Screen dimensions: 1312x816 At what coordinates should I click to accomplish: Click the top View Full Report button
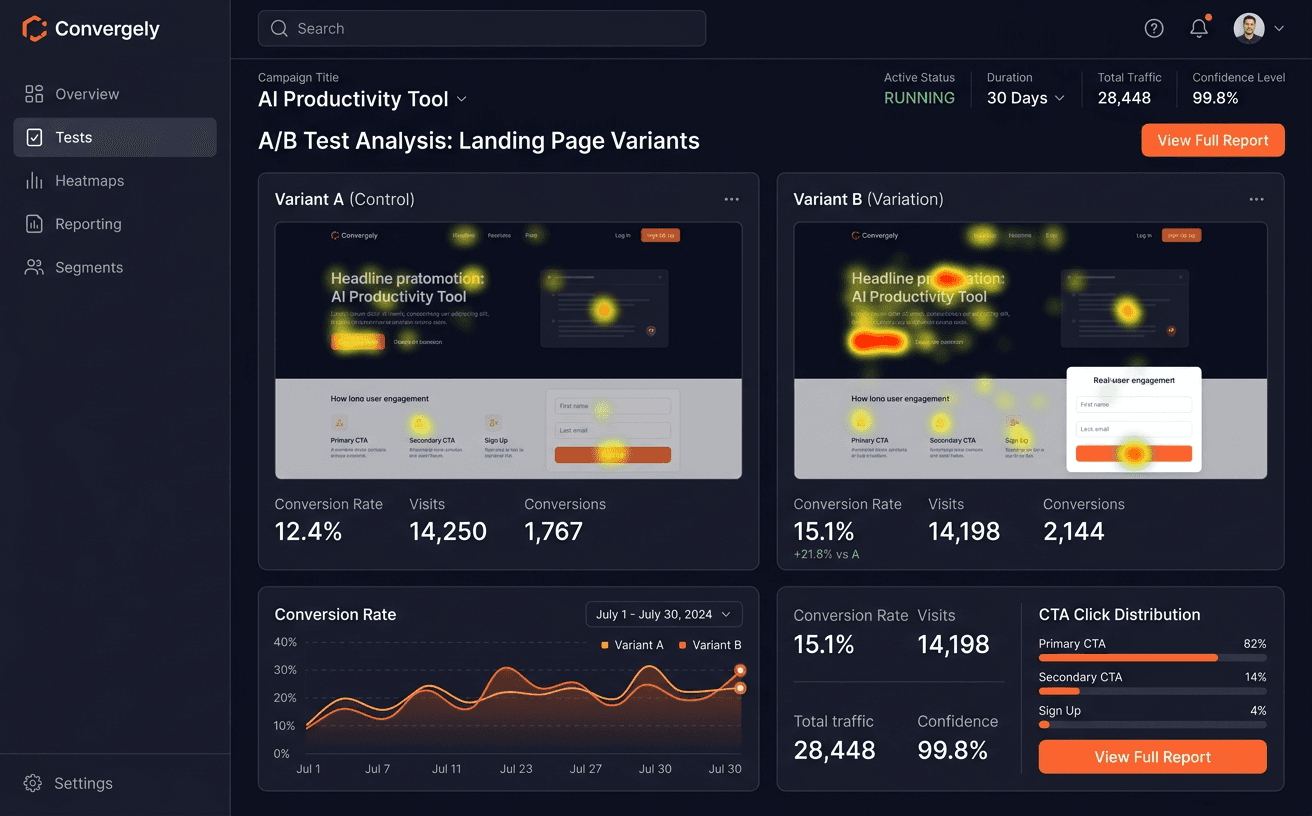point(1213,140)
